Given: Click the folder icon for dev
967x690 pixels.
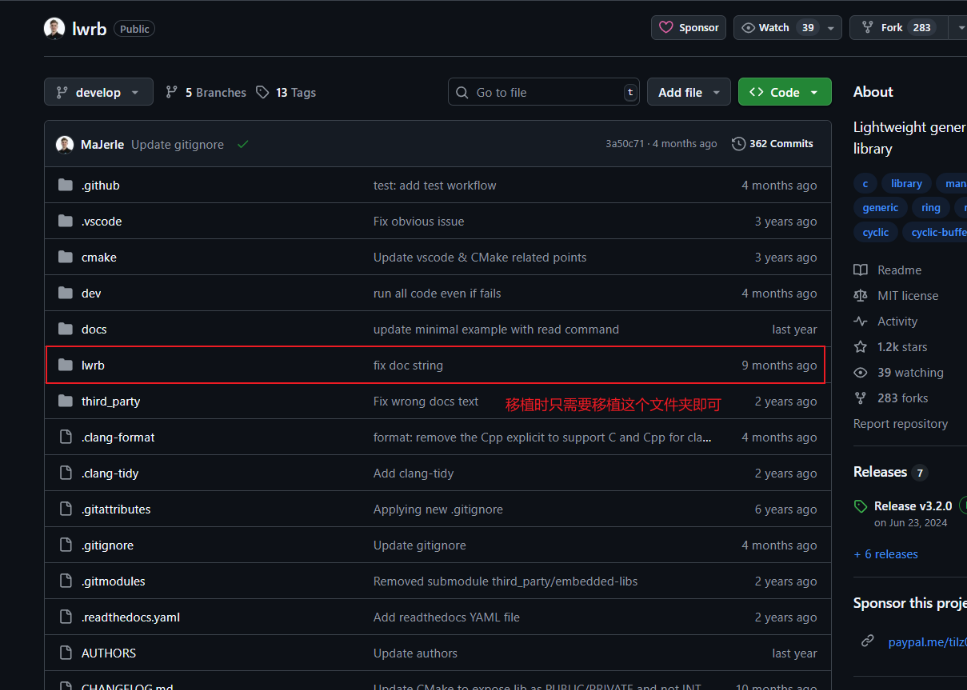Looking at the screenshot, I should (x=65, y=293).
